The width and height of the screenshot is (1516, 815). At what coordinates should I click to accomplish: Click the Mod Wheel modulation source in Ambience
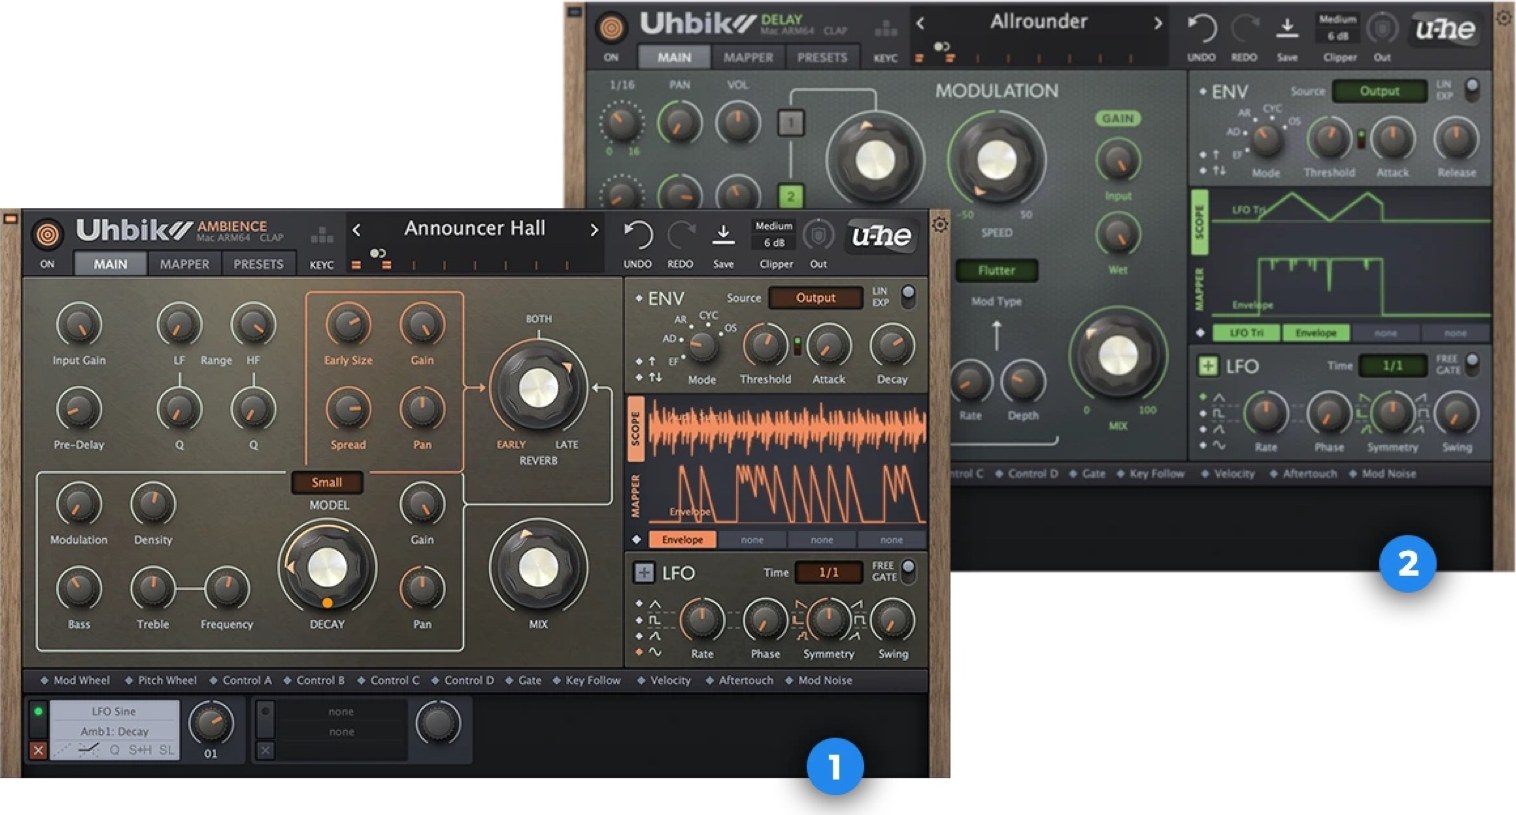click(x=75, y=680)
